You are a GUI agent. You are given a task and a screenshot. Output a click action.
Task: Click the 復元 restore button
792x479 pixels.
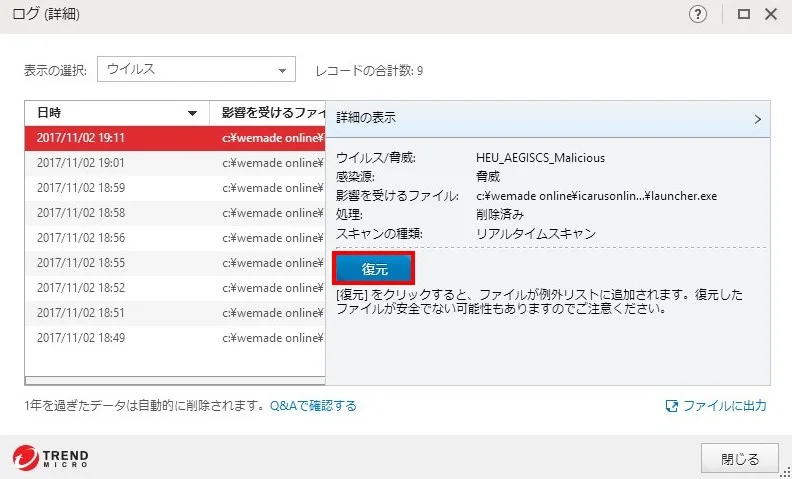point(374,269)
